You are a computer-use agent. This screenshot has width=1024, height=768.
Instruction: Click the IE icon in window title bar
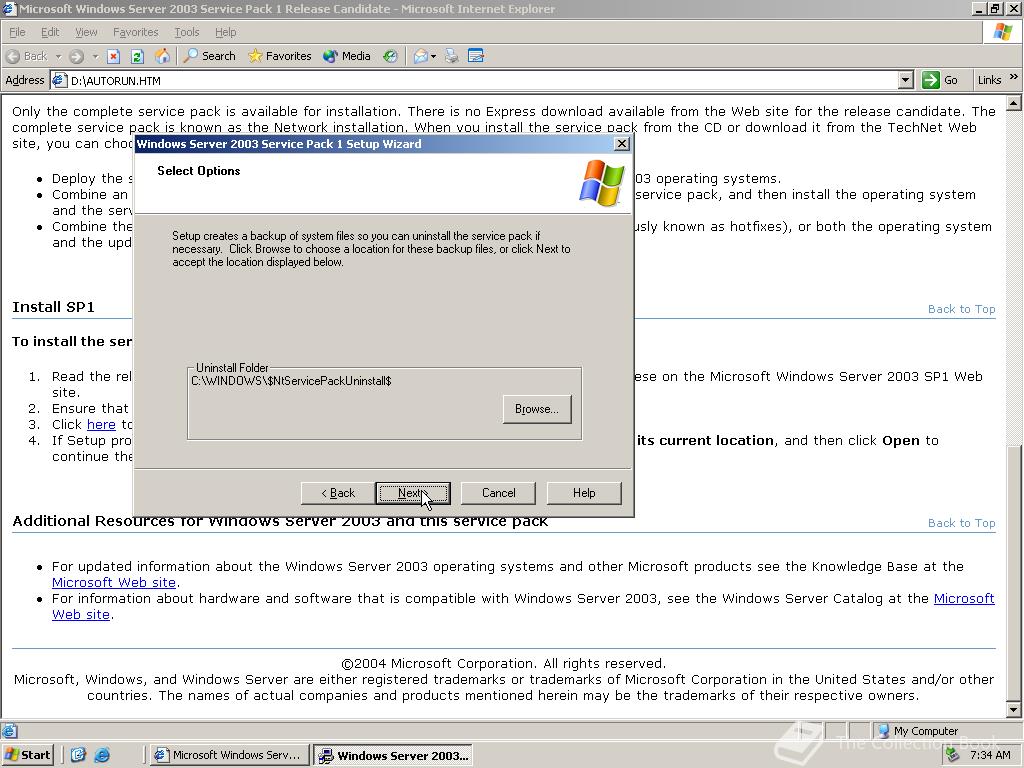[8, 8]
